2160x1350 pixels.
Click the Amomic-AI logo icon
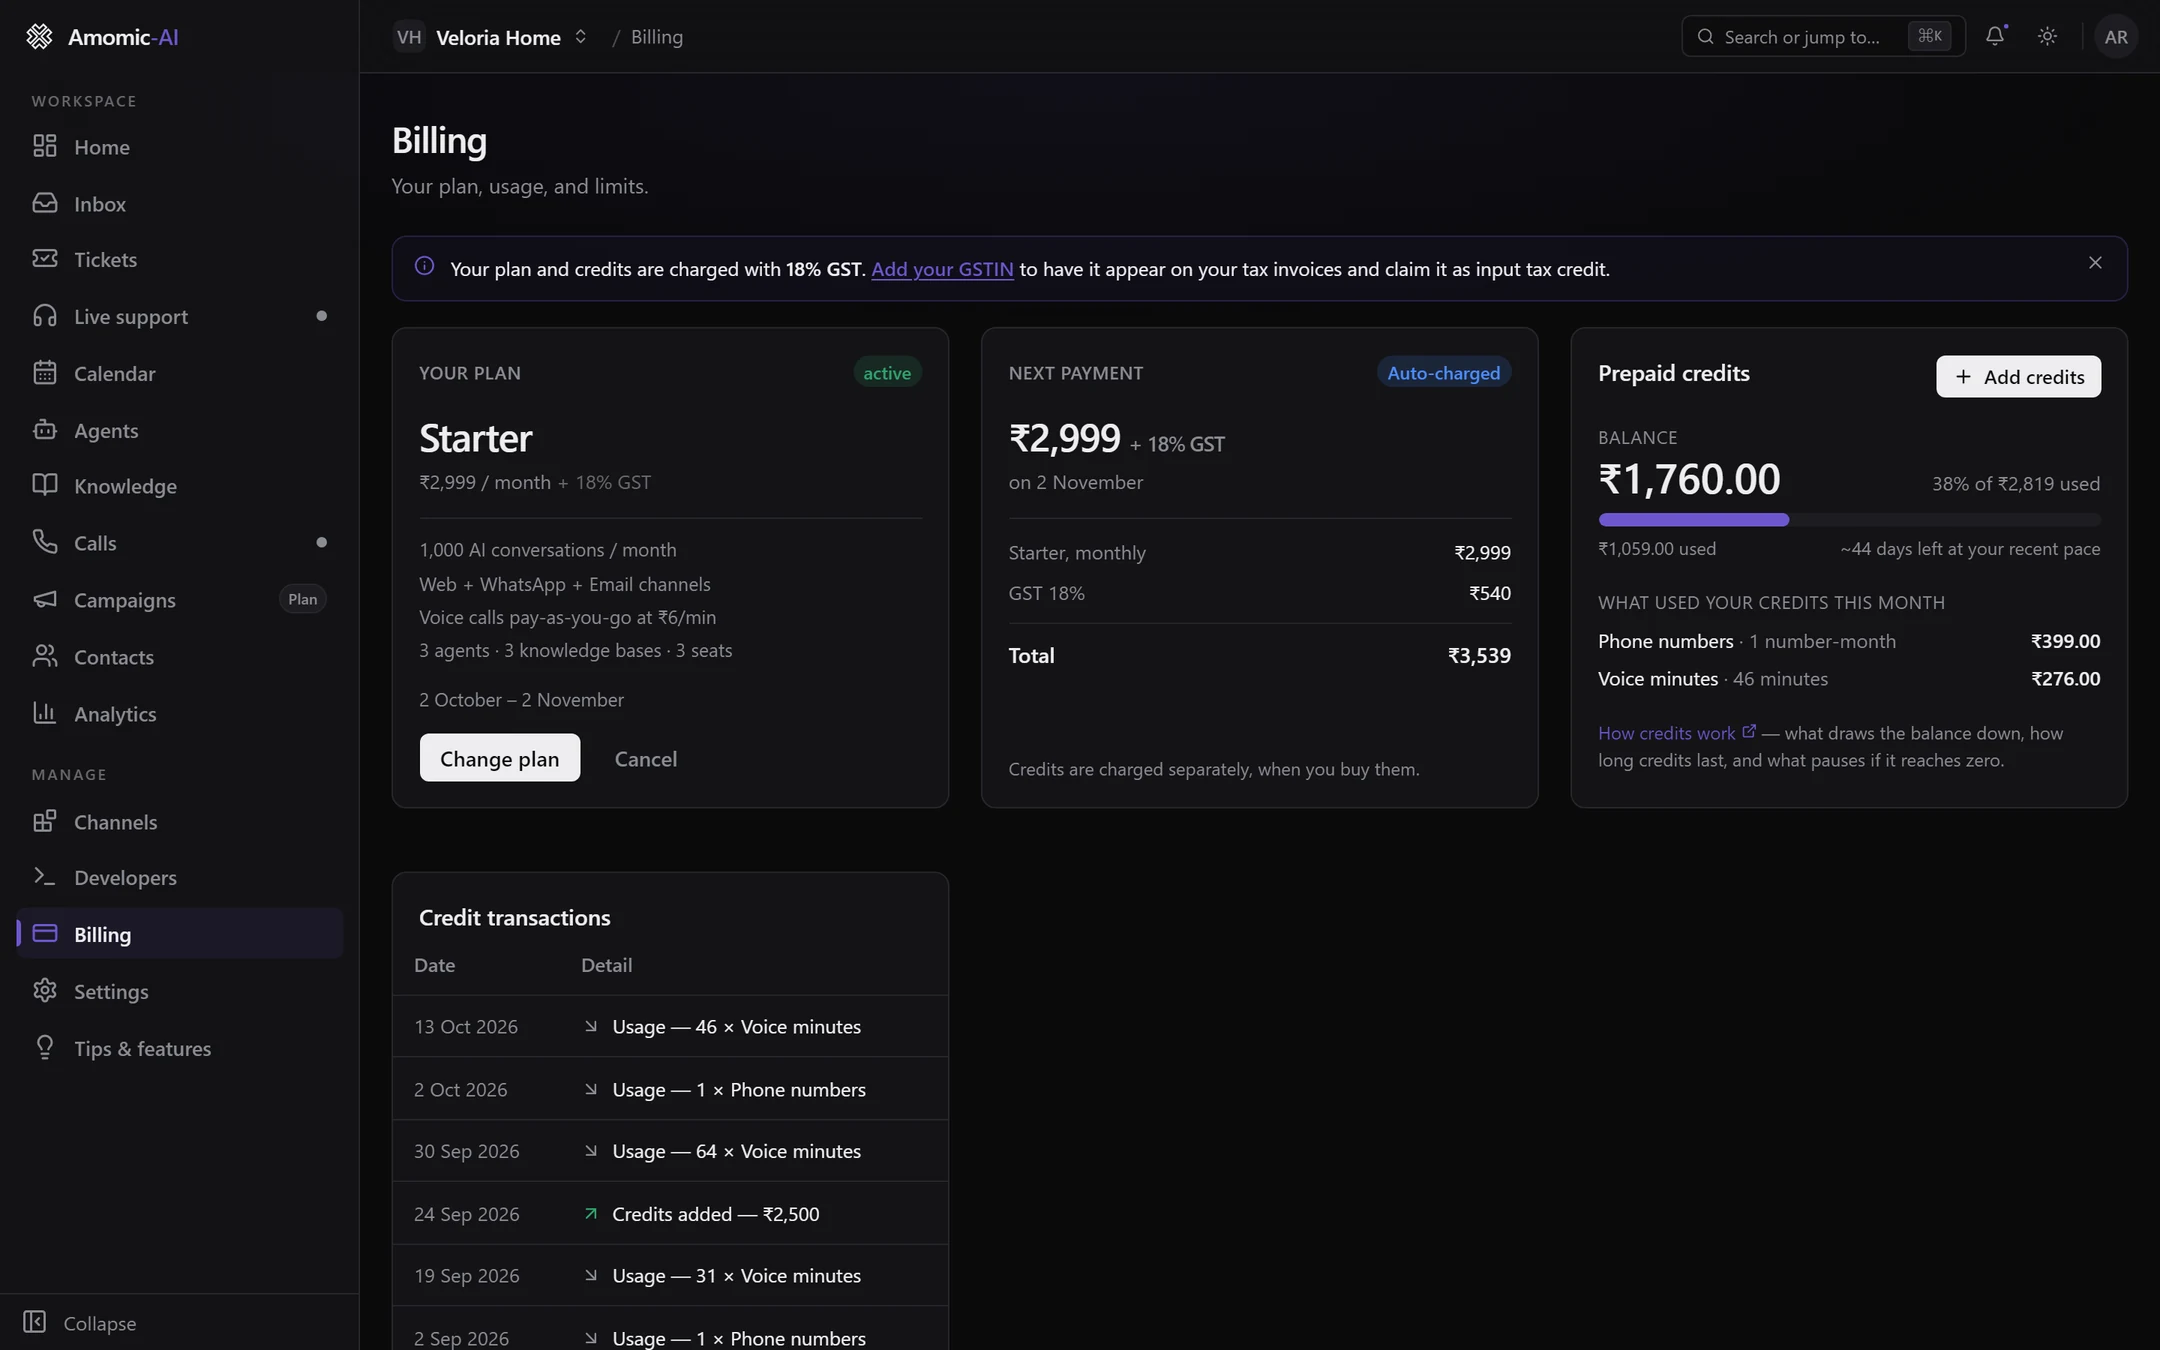tap(39, 37)
